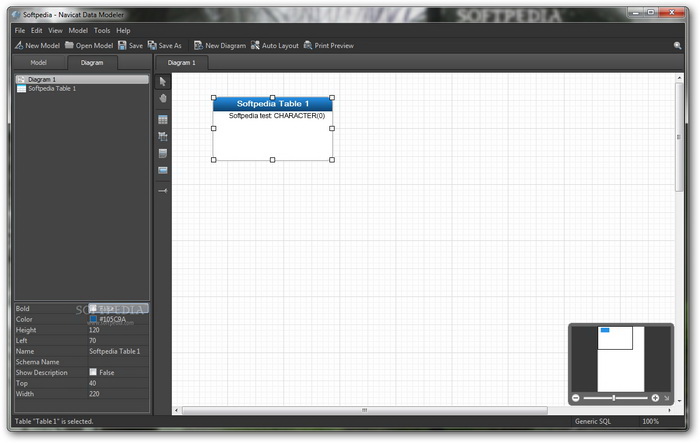700x443 pixels.
Task: Click the horizontal canvas scrollbar
Action: (365, 410)
